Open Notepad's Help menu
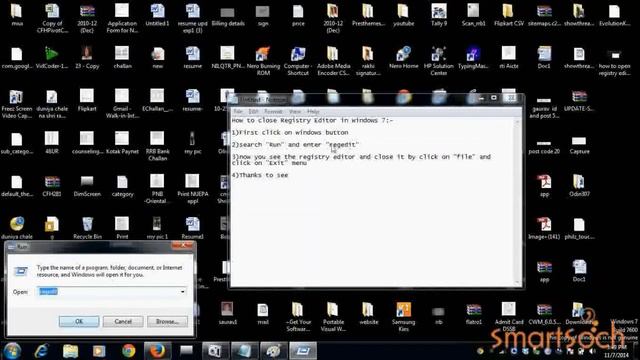Screen dimensions: 640x360 click(313, 111)
